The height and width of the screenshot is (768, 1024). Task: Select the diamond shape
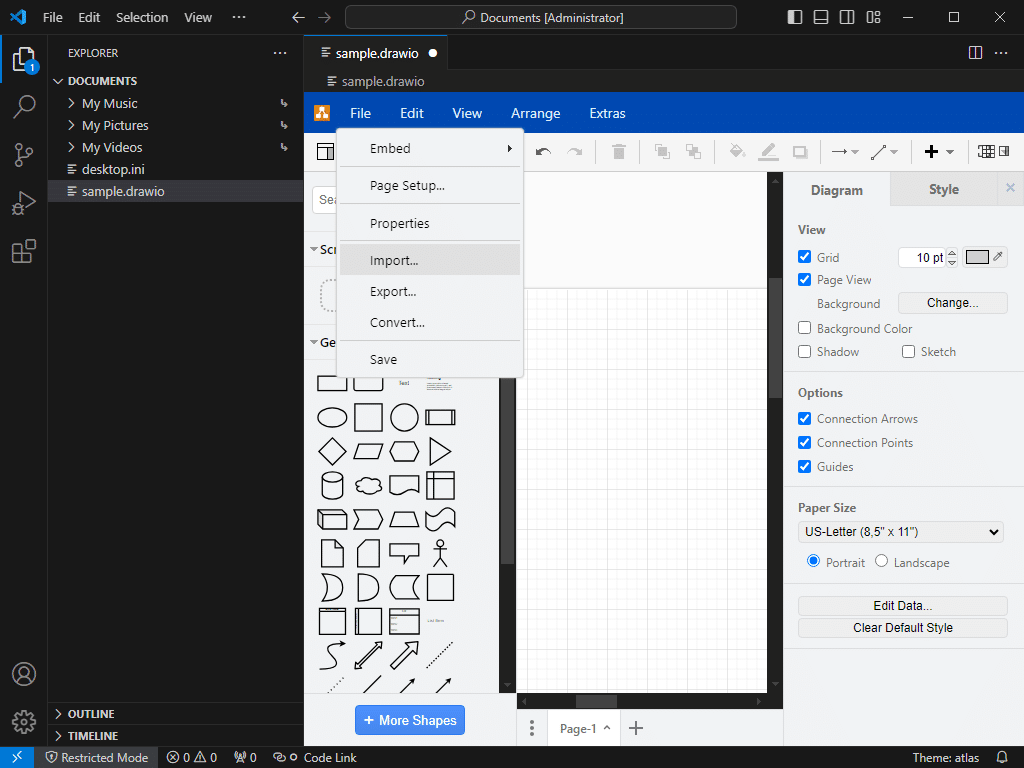coord(332,452)
